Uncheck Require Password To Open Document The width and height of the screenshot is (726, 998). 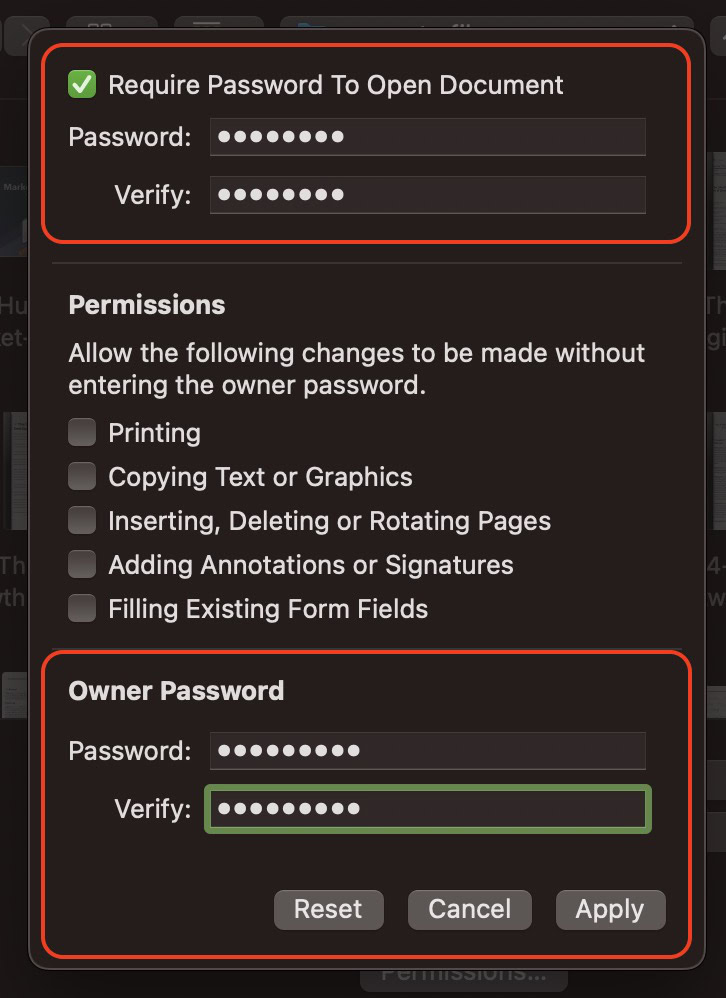(x=82, y=85)
